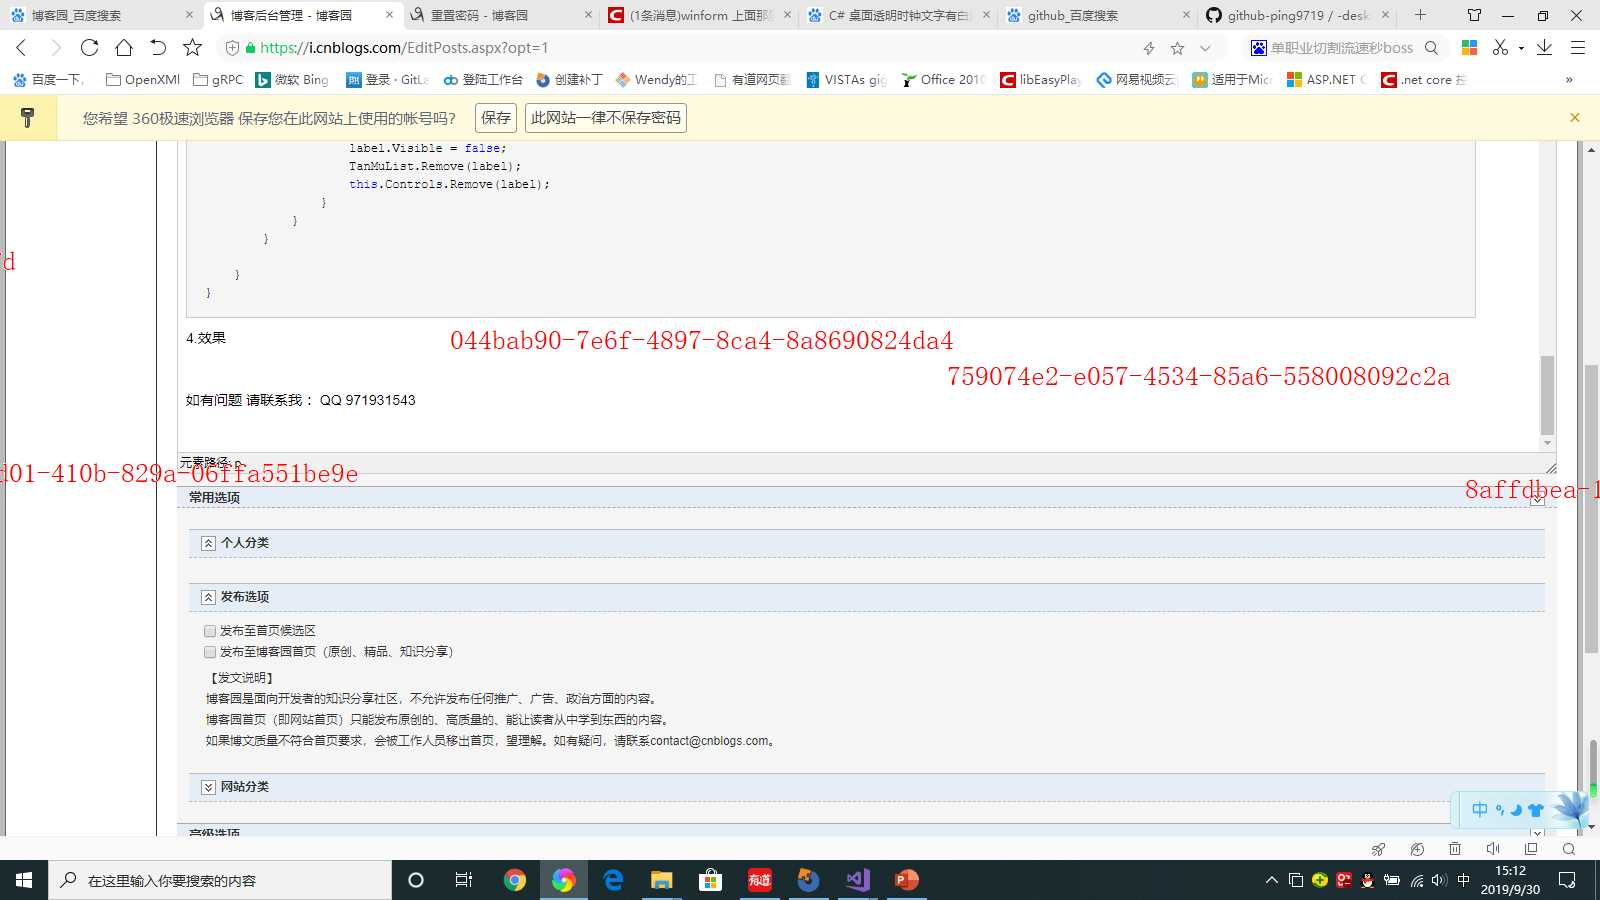
Task: Go back to the previous page
Action: pos(21,48)
